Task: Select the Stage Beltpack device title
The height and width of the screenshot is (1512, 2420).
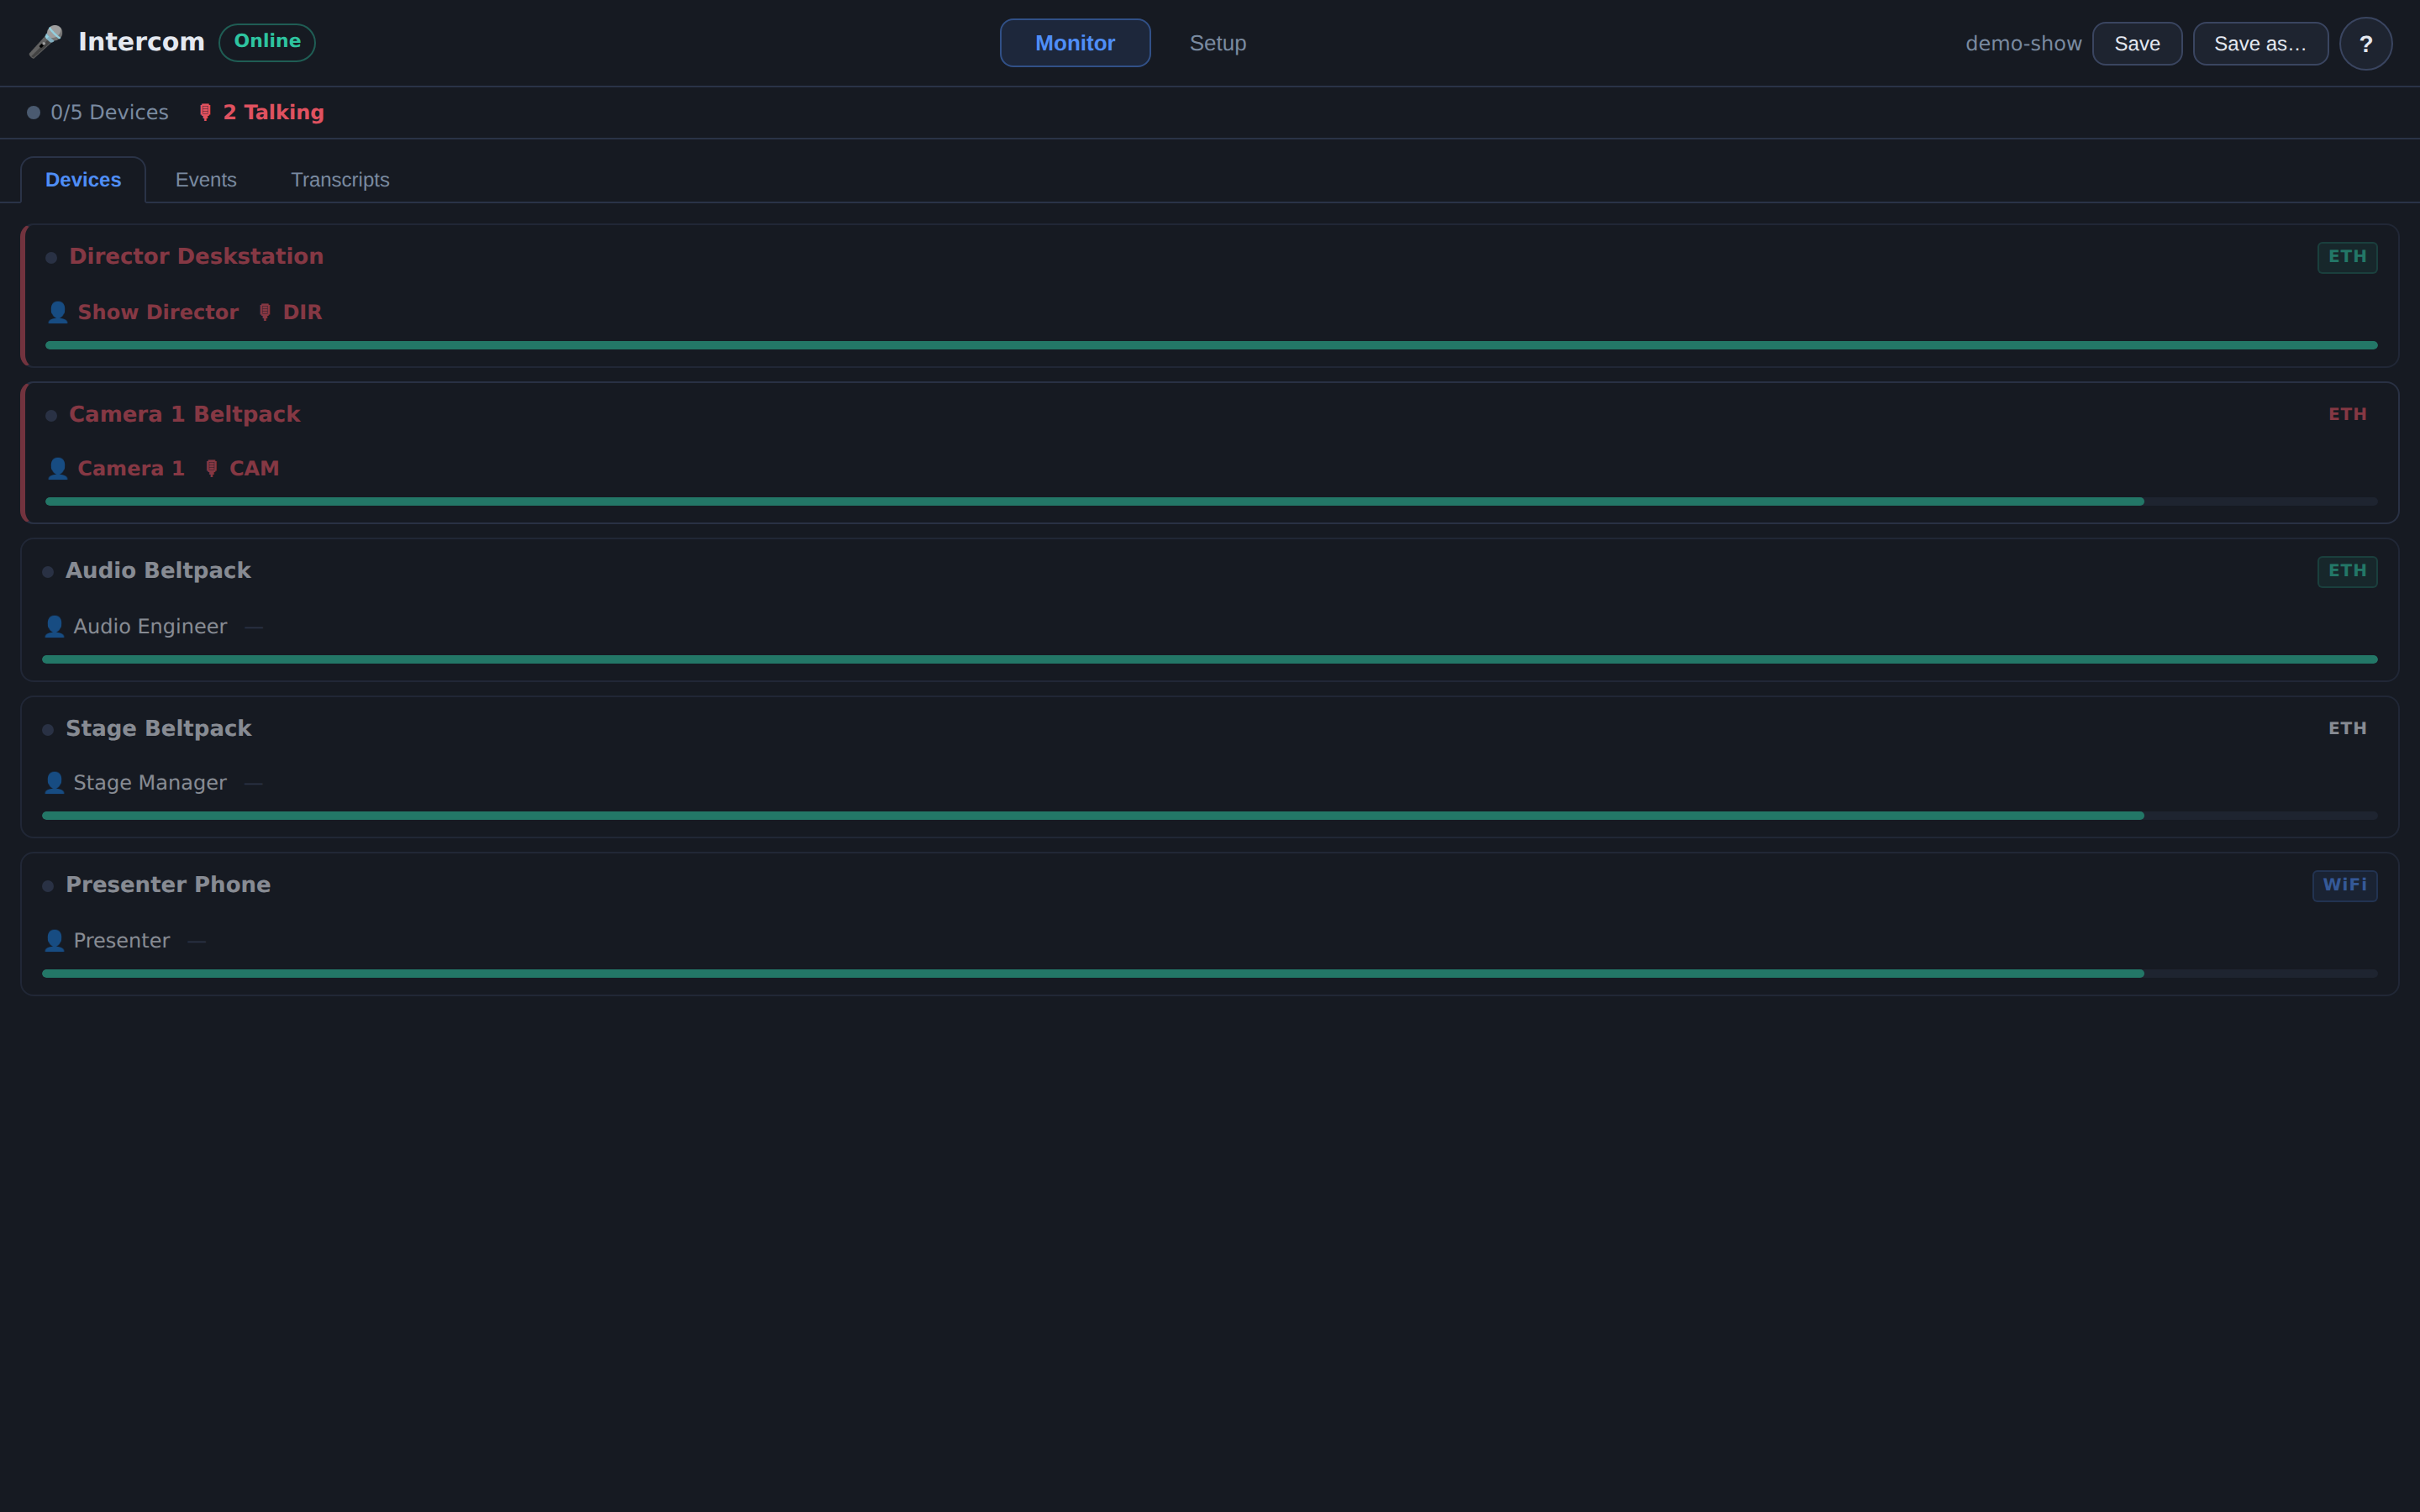Action: pos(158,728)
